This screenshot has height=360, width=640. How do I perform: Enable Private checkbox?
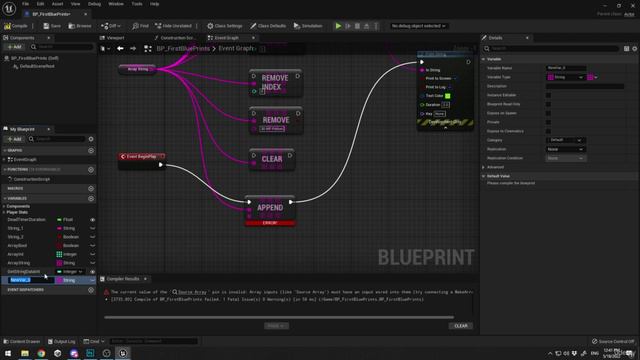(x=548, y=122)
